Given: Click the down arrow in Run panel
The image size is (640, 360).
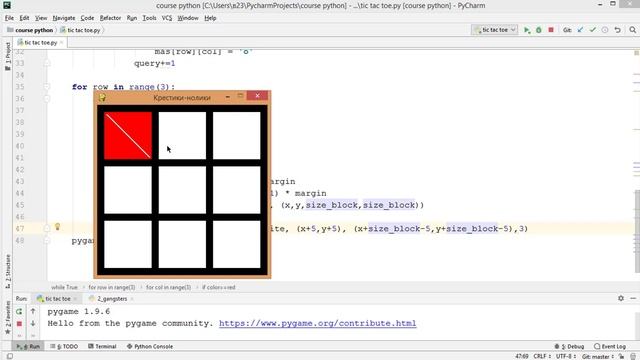Looking at the screenshot, I should [33, 324].
